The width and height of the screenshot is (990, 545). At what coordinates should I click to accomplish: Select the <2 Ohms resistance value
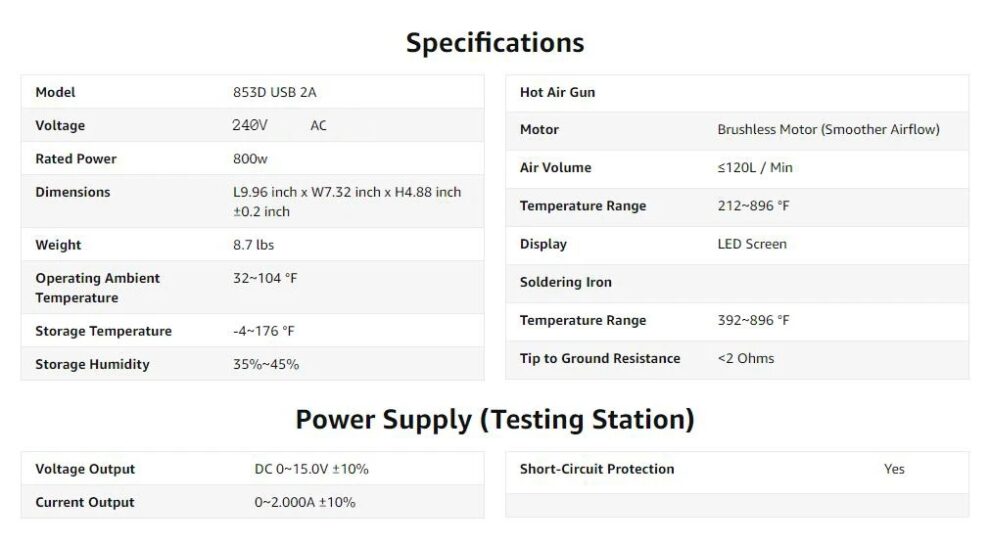(x=746, y=358)
